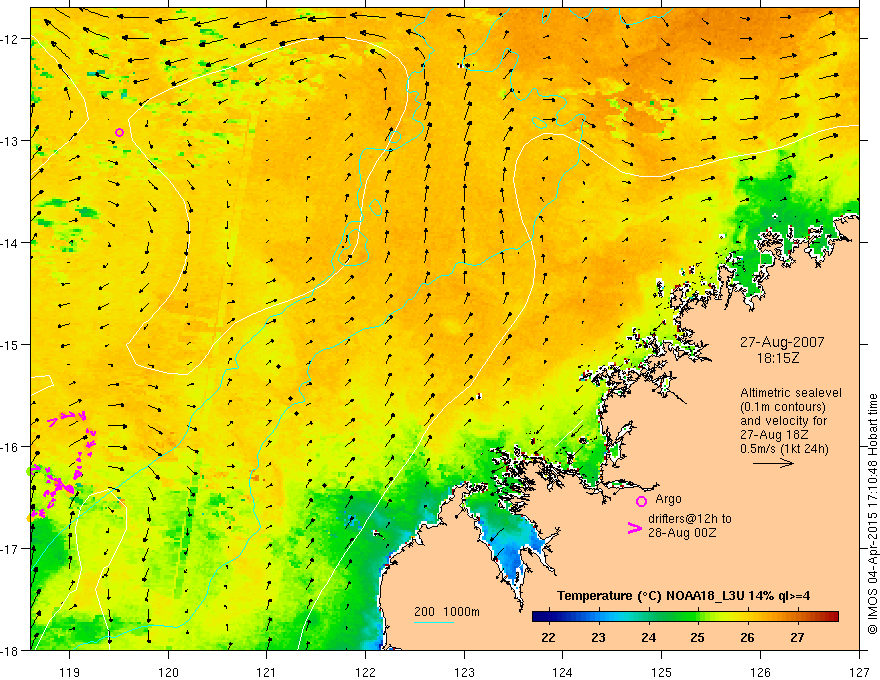Click the longitude axis label 124

point(563,672)
